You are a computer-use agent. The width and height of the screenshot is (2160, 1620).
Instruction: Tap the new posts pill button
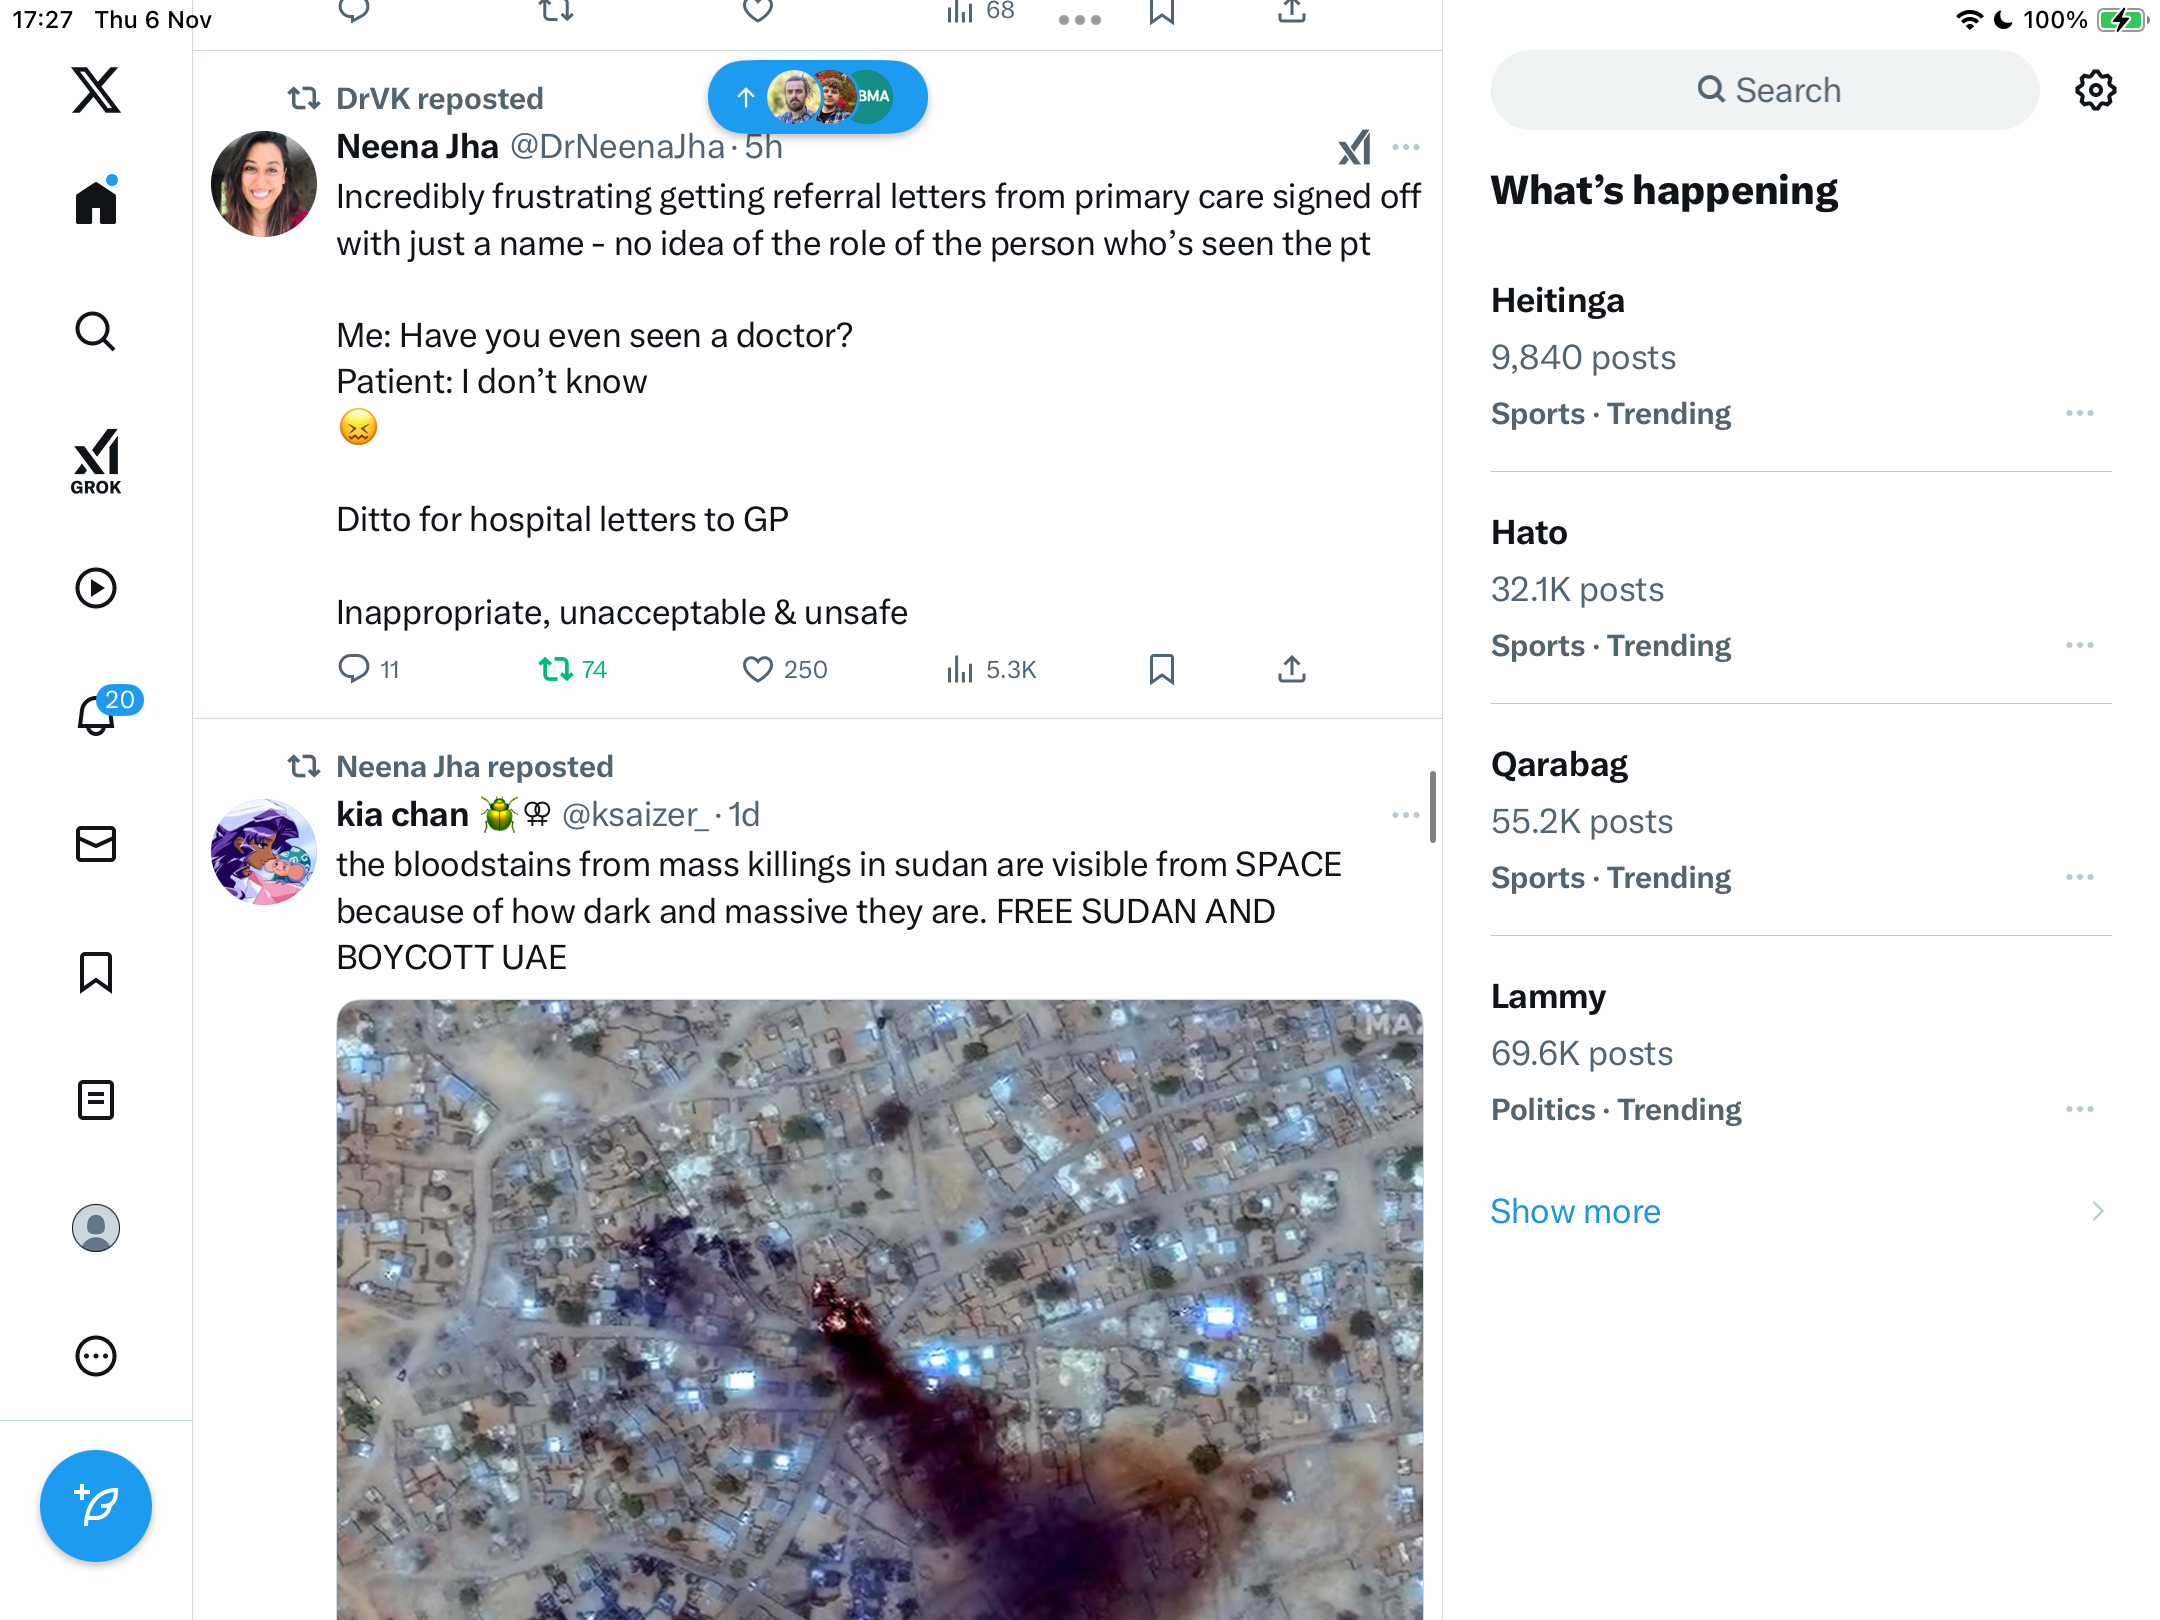817,97
